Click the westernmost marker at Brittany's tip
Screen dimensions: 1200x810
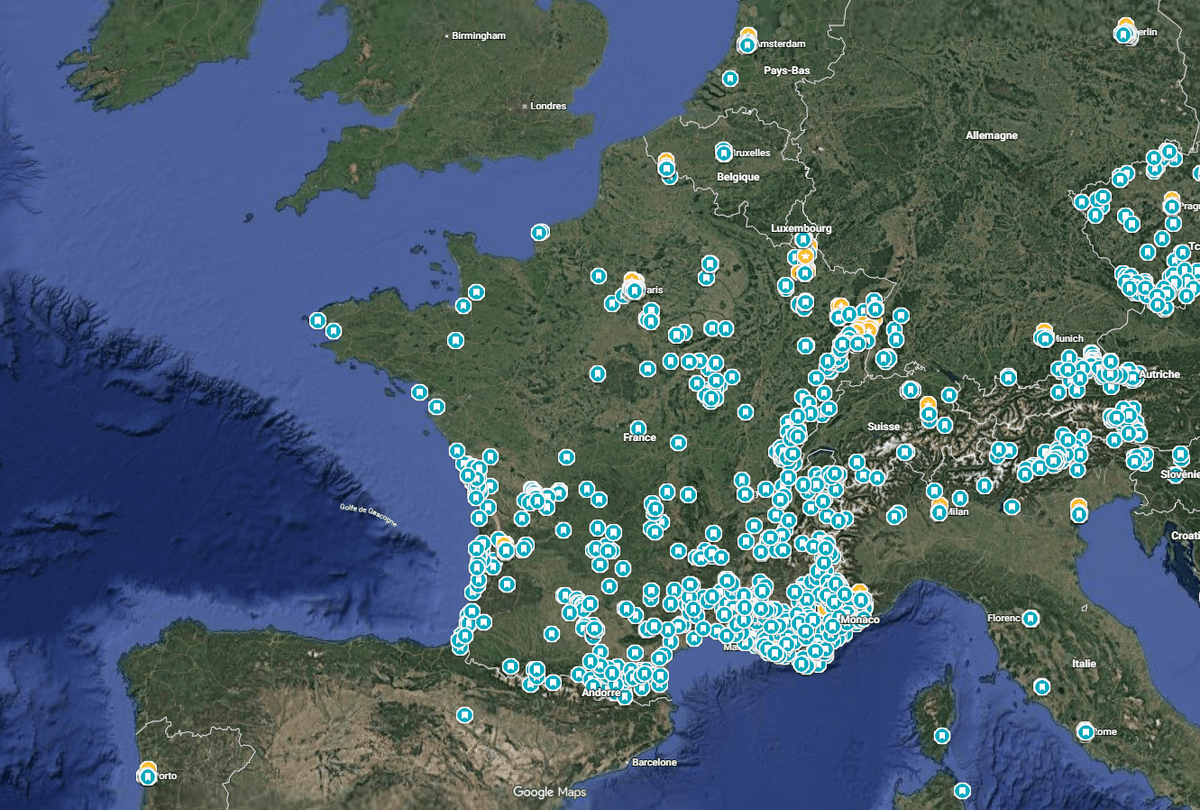coord(317,321)
